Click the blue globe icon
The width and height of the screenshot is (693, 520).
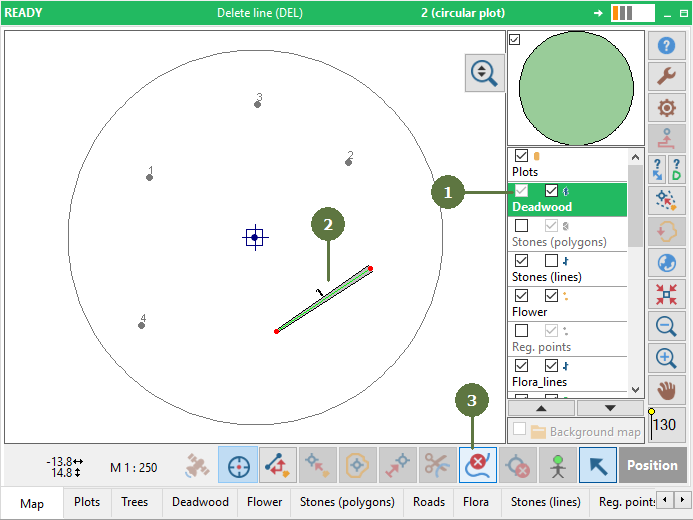click(666, 263)
